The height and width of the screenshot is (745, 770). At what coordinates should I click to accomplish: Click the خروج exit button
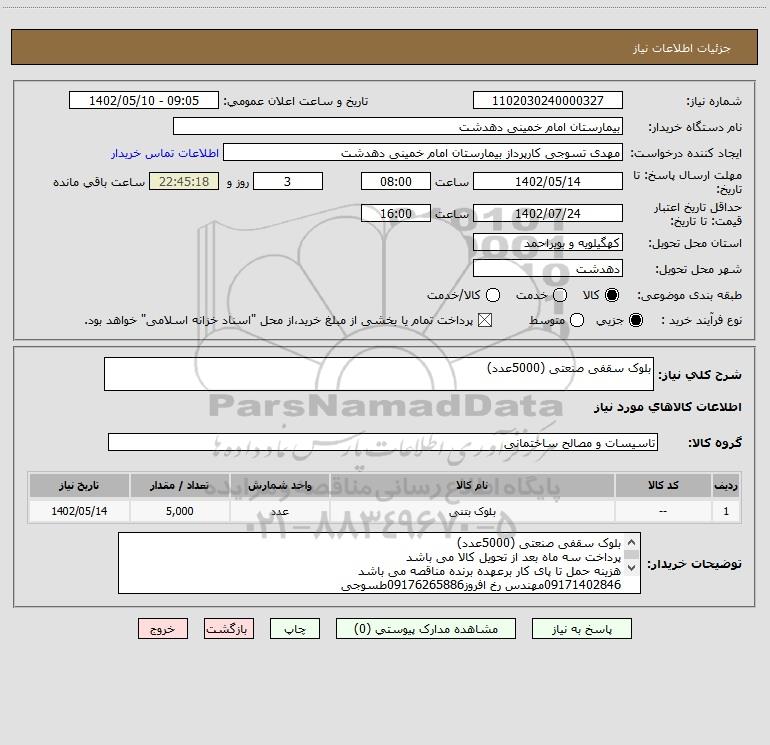[163, 629]
